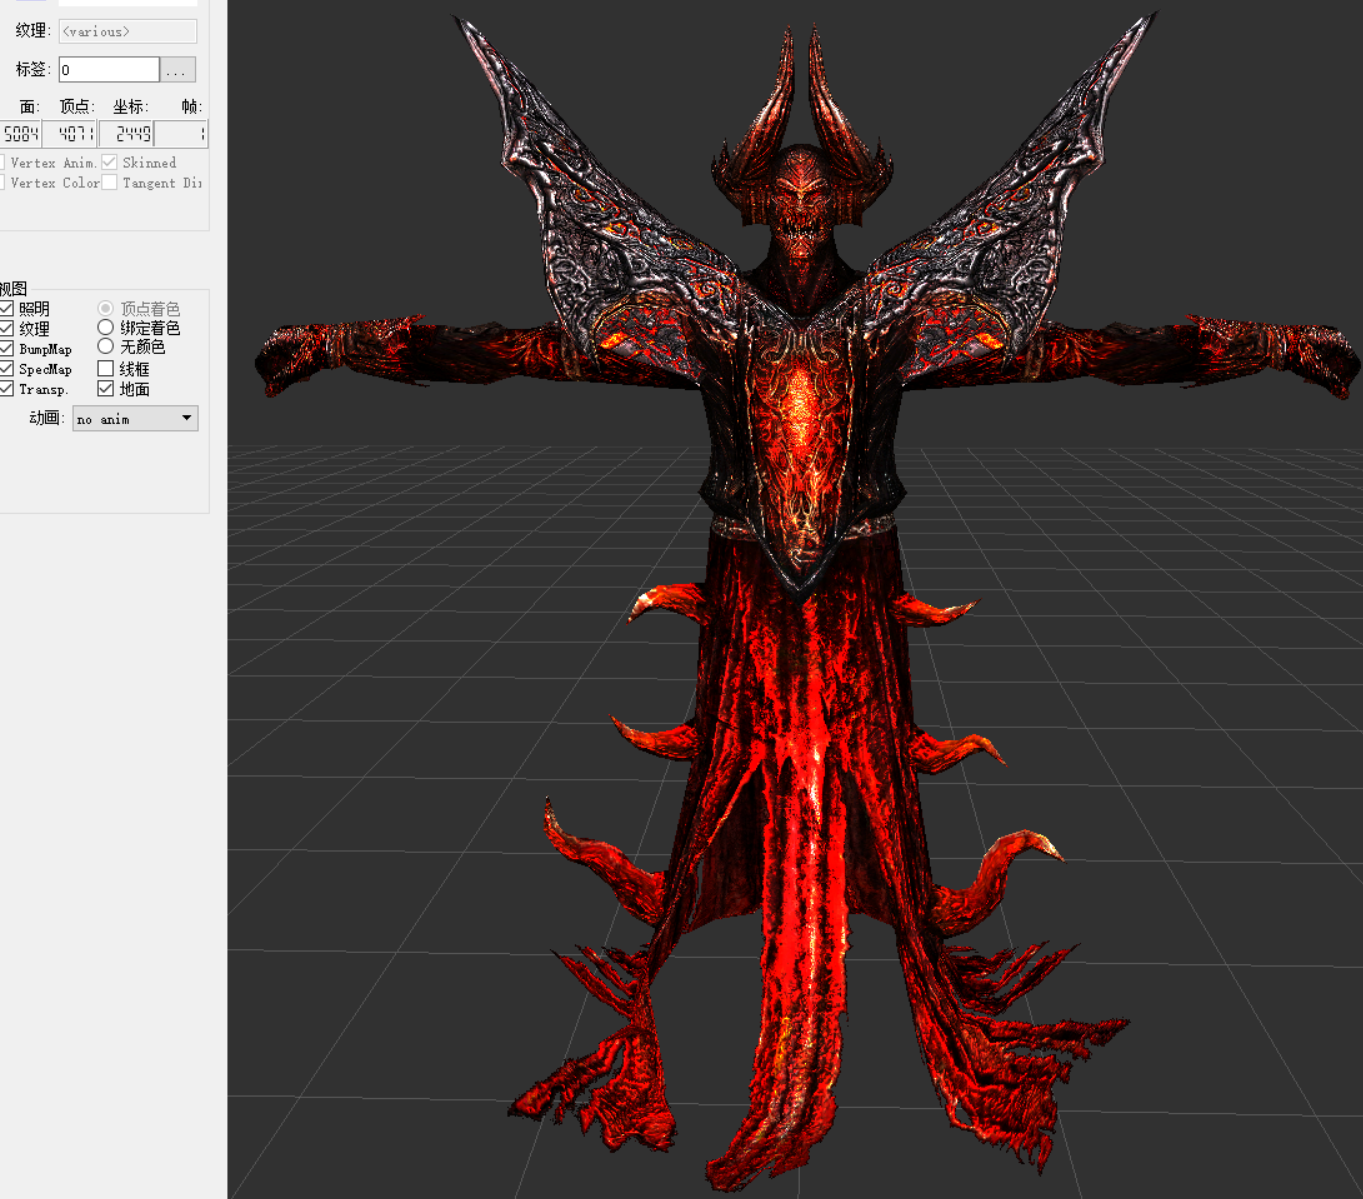Turn off the BumpMap checkbox
Screen dimensions: 1363x1199
pos(6,349)
